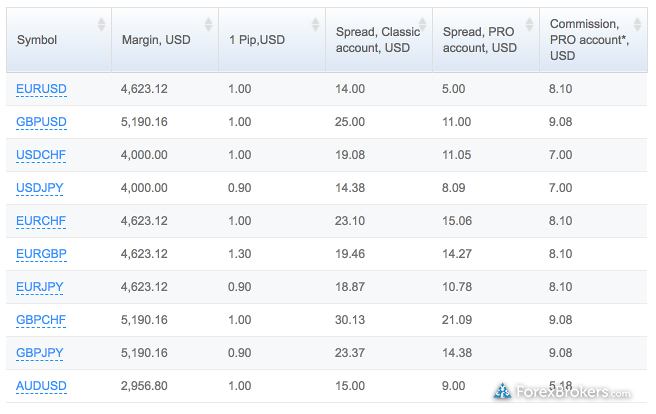Select the EURJPY symbol link
The width and height of the screenshot is (656, 414).
click(x=39, y=287)
